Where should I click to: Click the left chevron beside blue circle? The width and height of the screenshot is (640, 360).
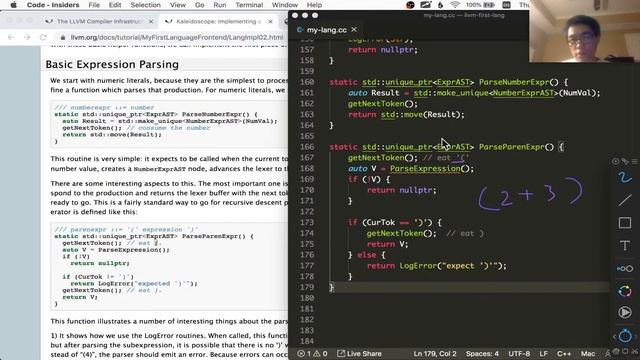(615, 336)
